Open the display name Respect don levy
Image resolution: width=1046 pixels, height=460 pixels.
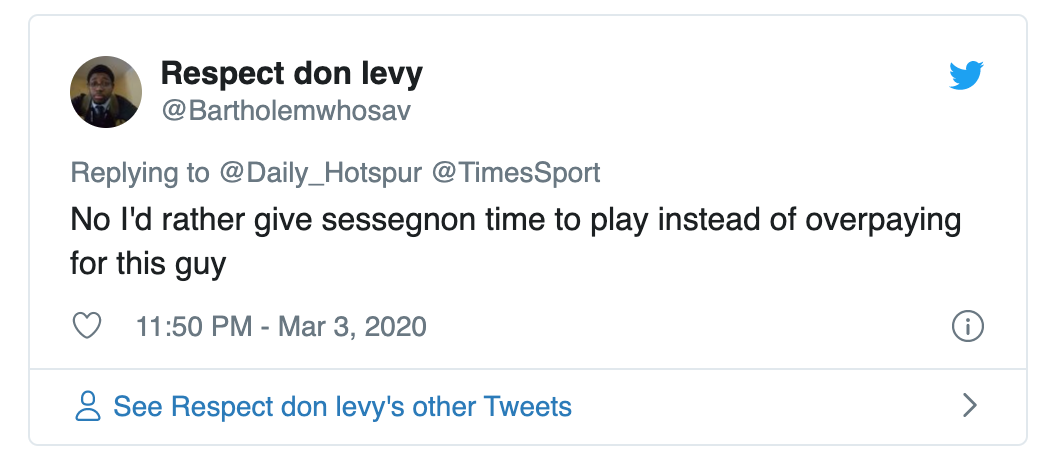pos(292,73)
